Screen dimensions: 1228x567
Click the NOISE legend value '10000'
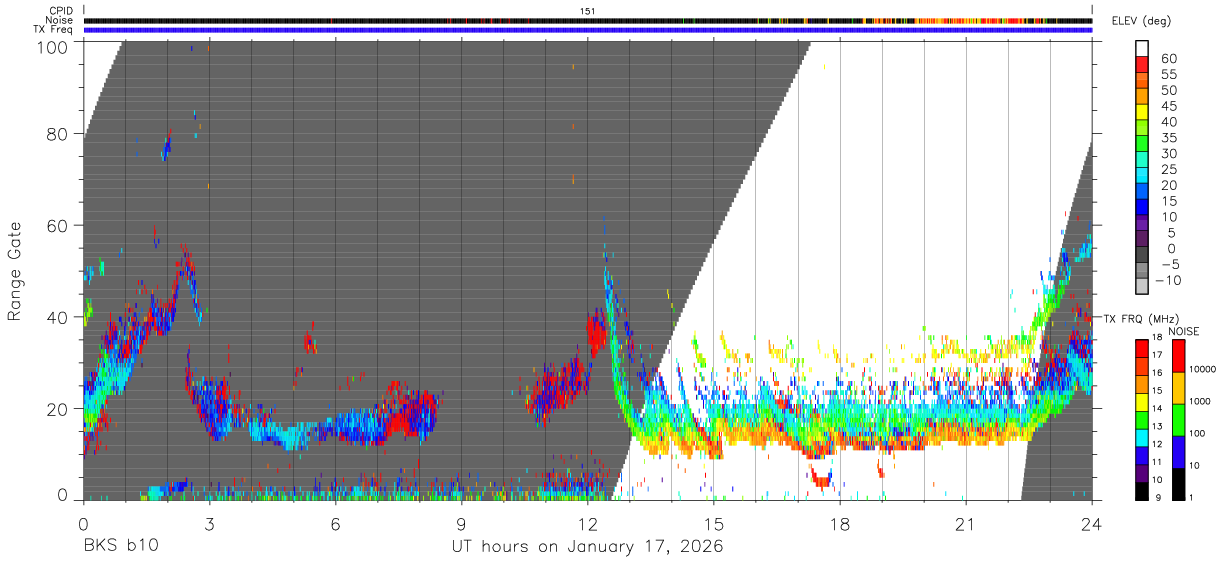tap(1203, 369)
